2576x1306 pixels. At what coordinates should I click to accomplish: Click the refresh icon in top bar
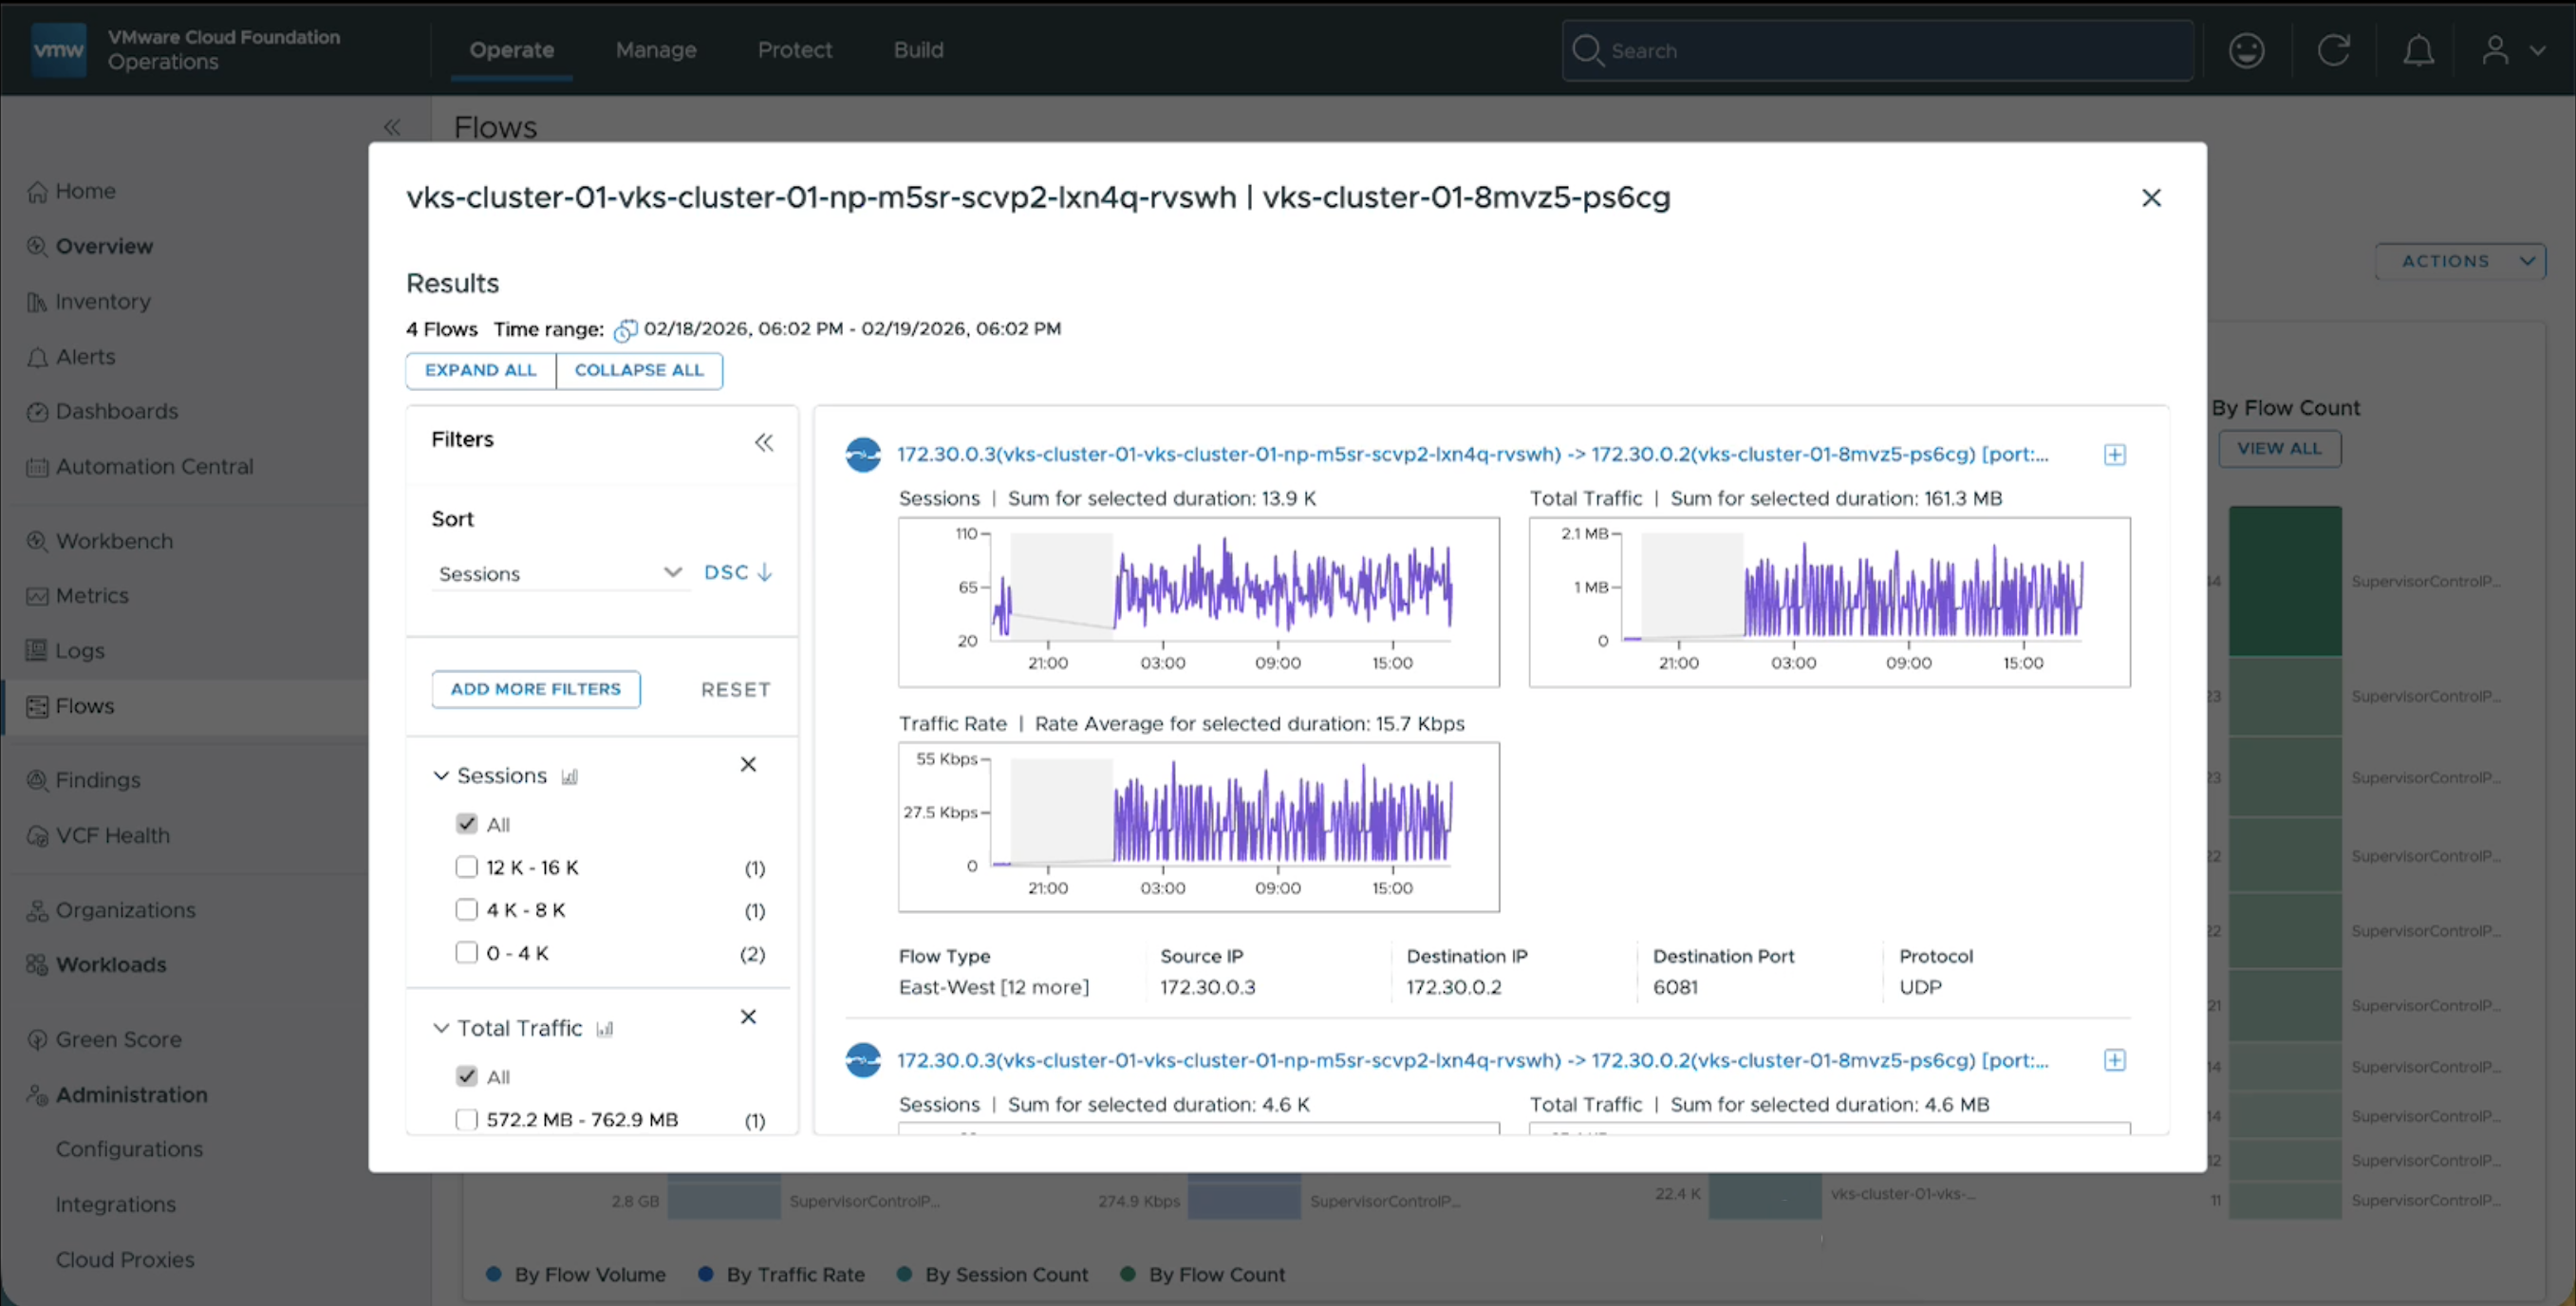tap(2333, 50)
